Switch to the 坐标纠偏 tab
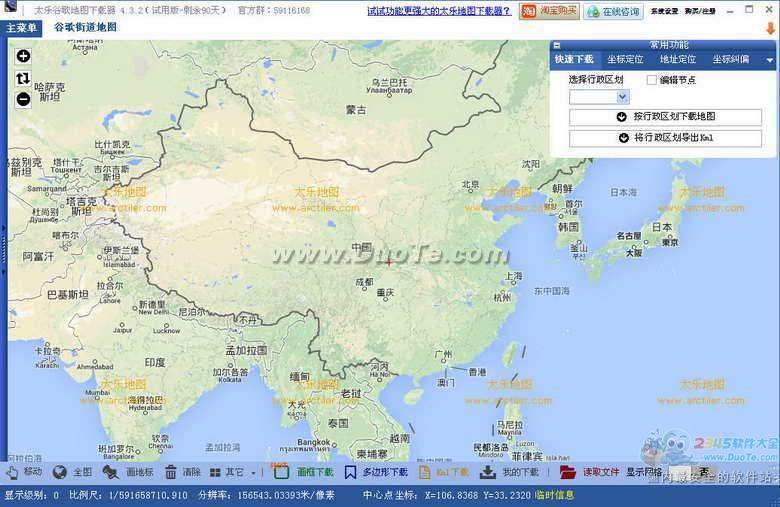Screen dimensions: 780x507 [x=730, y=59]
